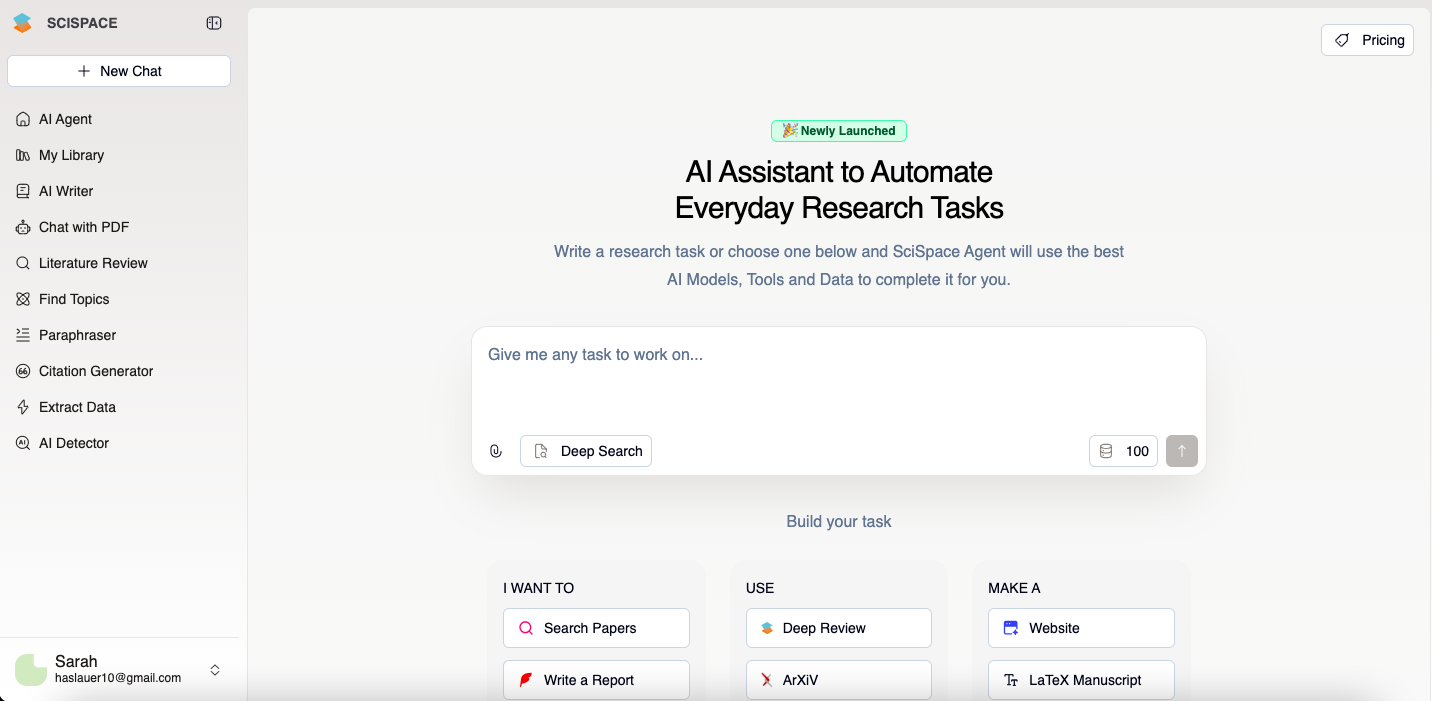Click the Literature Review magnifier icon
The width and height of the screenshot is (1432, 701).
coord(23,263)
